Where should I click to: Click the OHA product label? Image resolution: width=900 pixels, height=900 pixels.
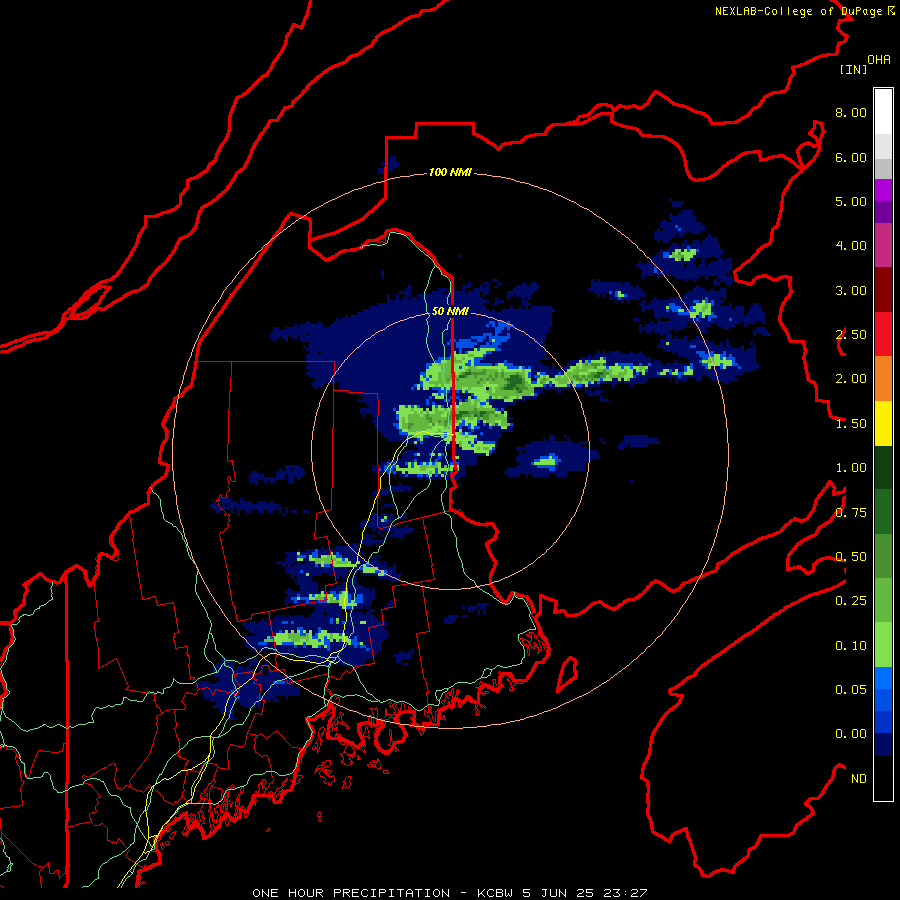click(879, 60)
